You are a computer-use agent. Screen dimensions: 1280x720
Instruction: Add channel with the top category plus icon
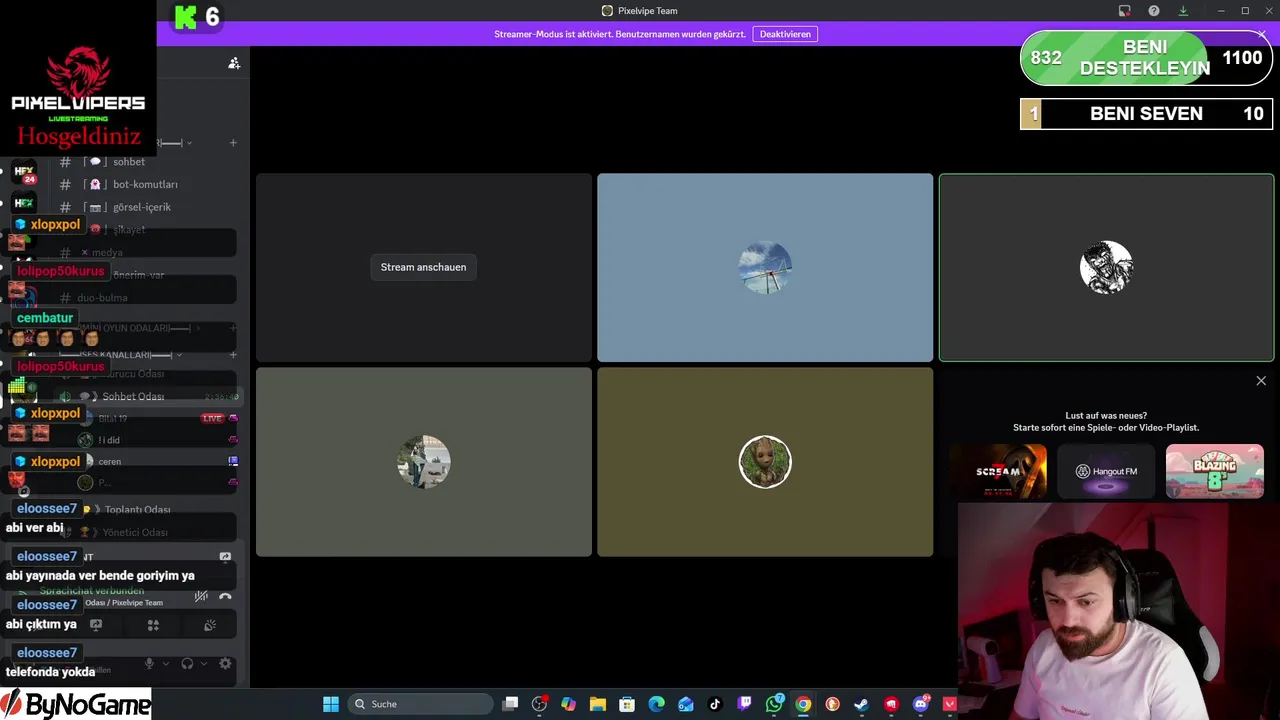click(x=233, y=143)
